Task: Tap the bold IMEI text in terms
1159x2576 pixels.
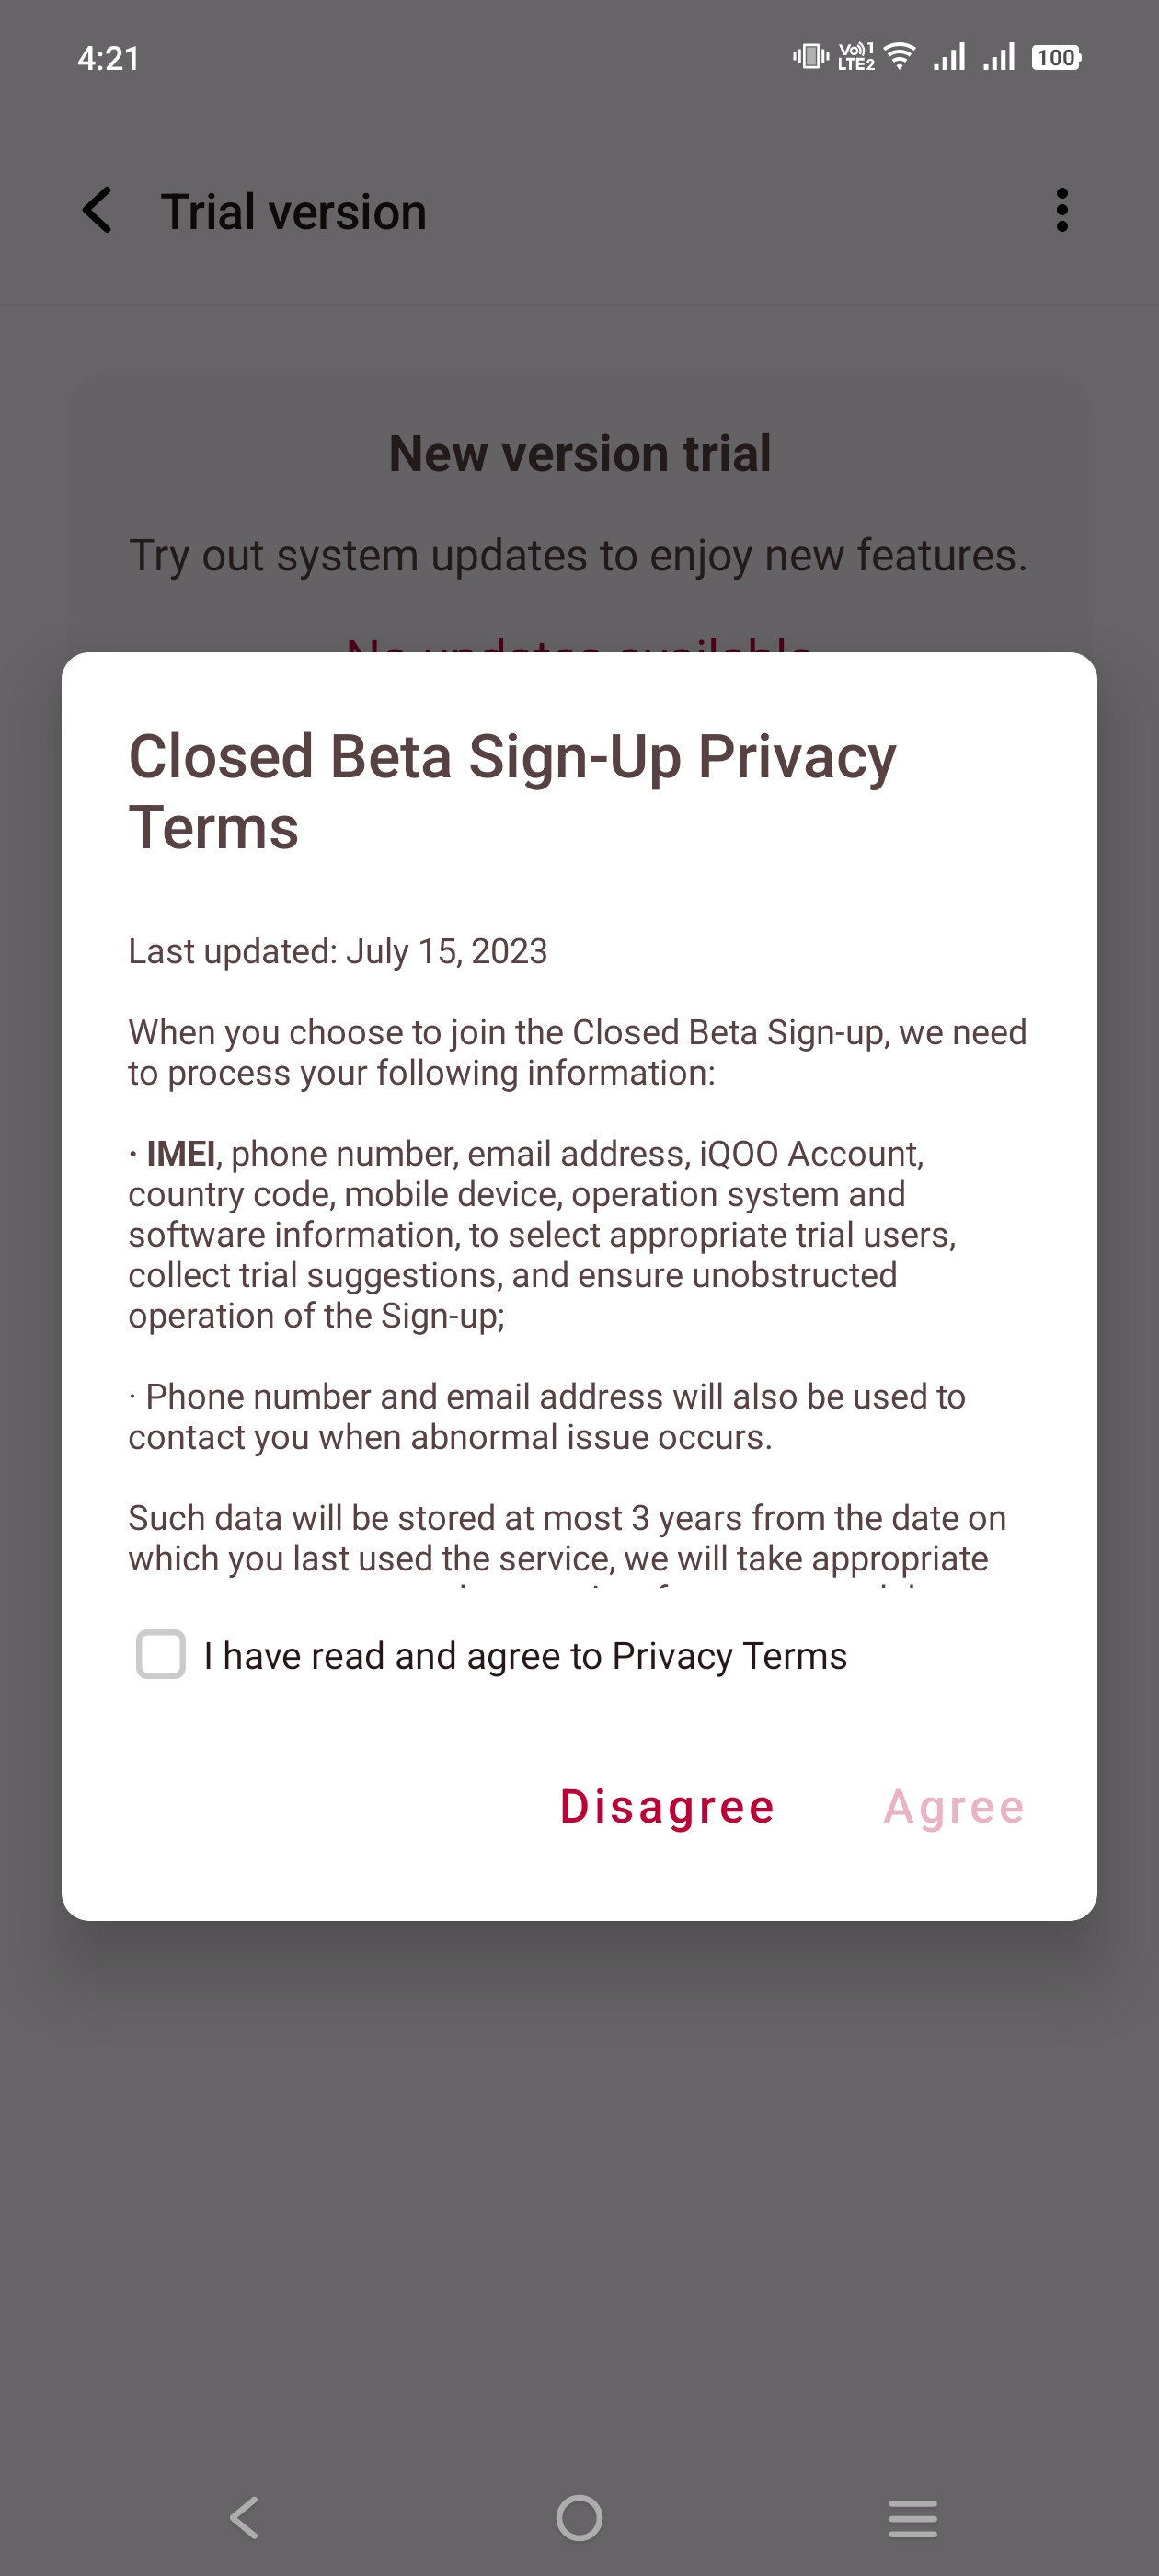Action: [180, 1154]
